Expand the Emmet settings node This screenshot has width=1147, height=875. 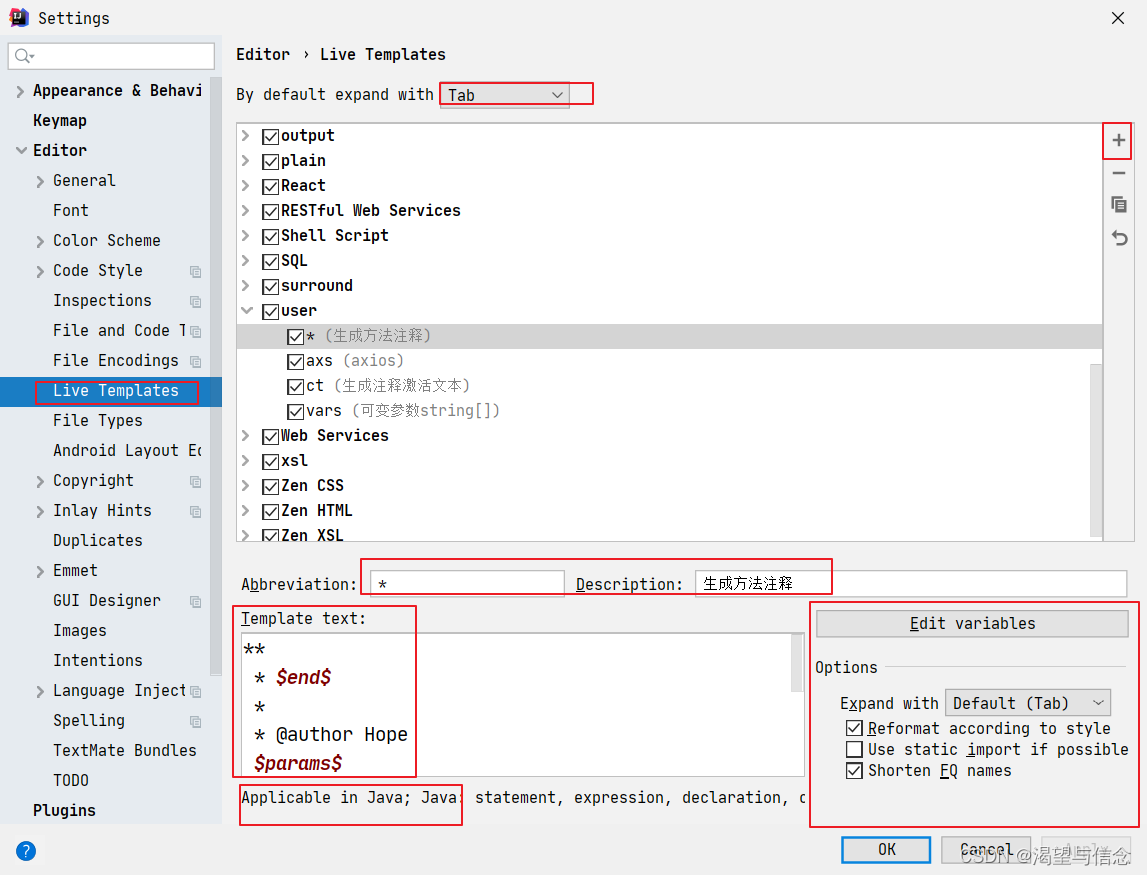(x=40, y=571)
